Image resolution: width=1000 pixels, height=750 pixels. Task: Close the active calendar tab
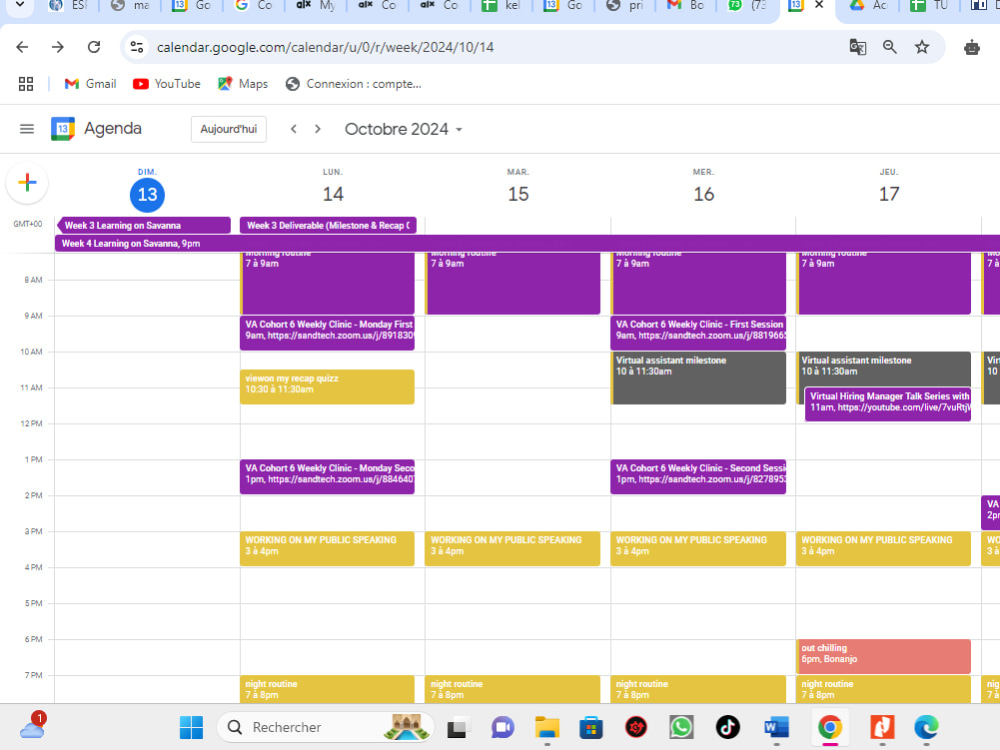pyautogui.click(x=820, y=5)
